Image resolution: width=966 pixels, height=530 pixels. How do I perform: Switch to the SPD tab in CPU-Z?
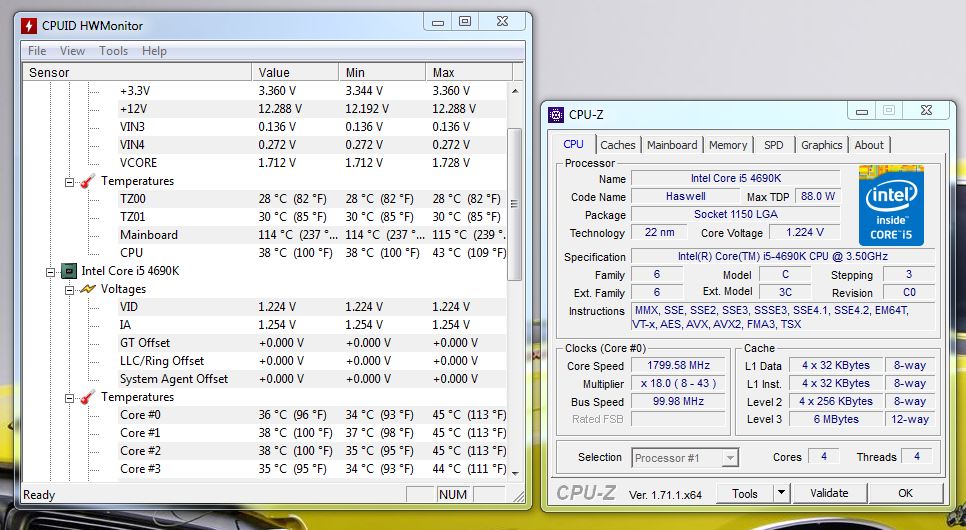(x=774, y=145)
